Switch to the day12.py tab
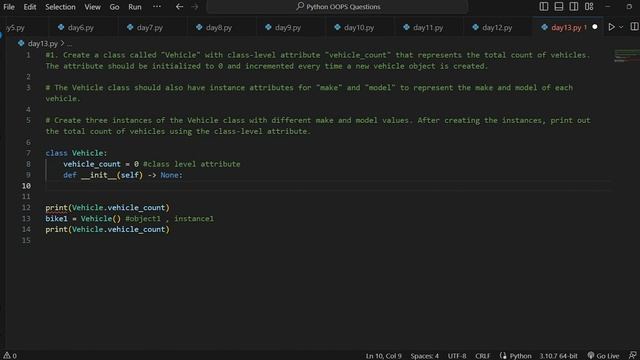Viewport: 640px width, 360px height. [497, 27]
